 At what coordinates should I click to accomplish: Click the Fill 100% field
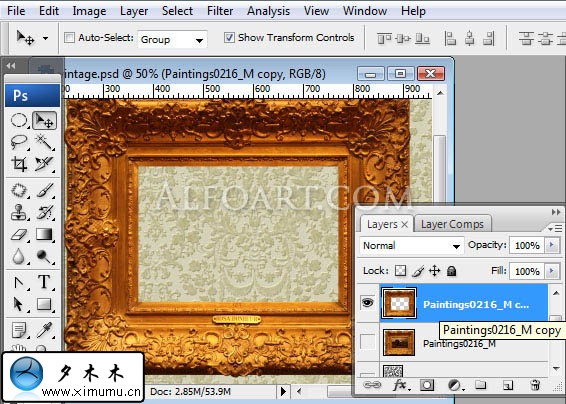(x=527, y=271)
